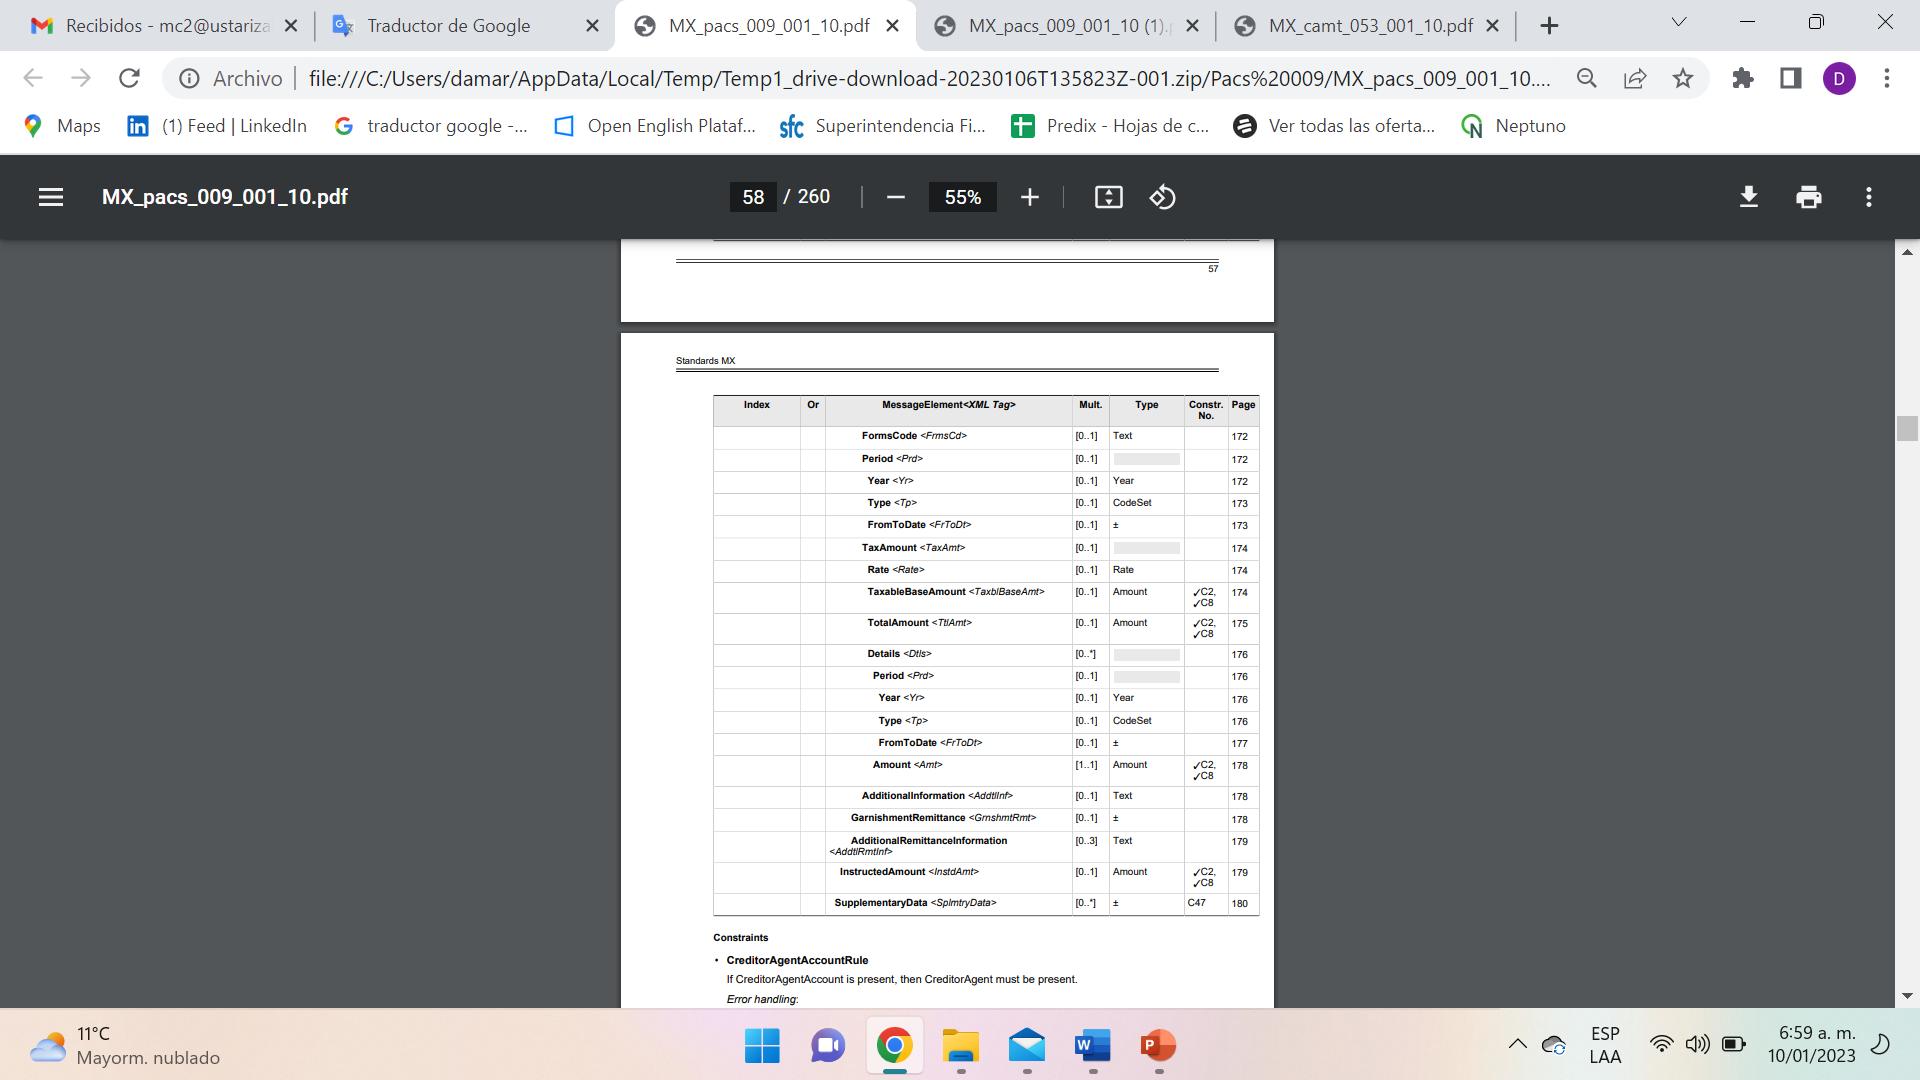This screenshot has height=1080, width=1920.
Task: Switch to Traductor de Google tab
Action: click(x=448, y=26)
